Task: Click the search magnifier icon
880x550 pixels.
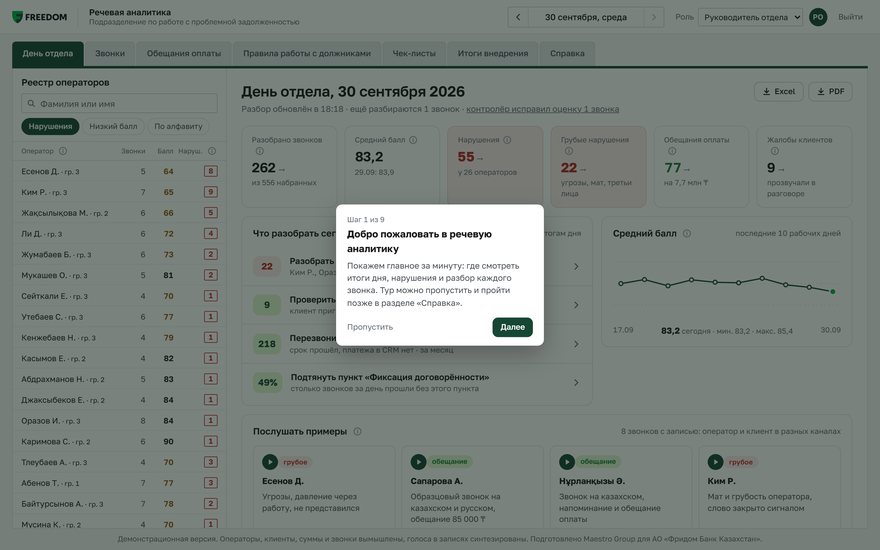Action: 31,103
